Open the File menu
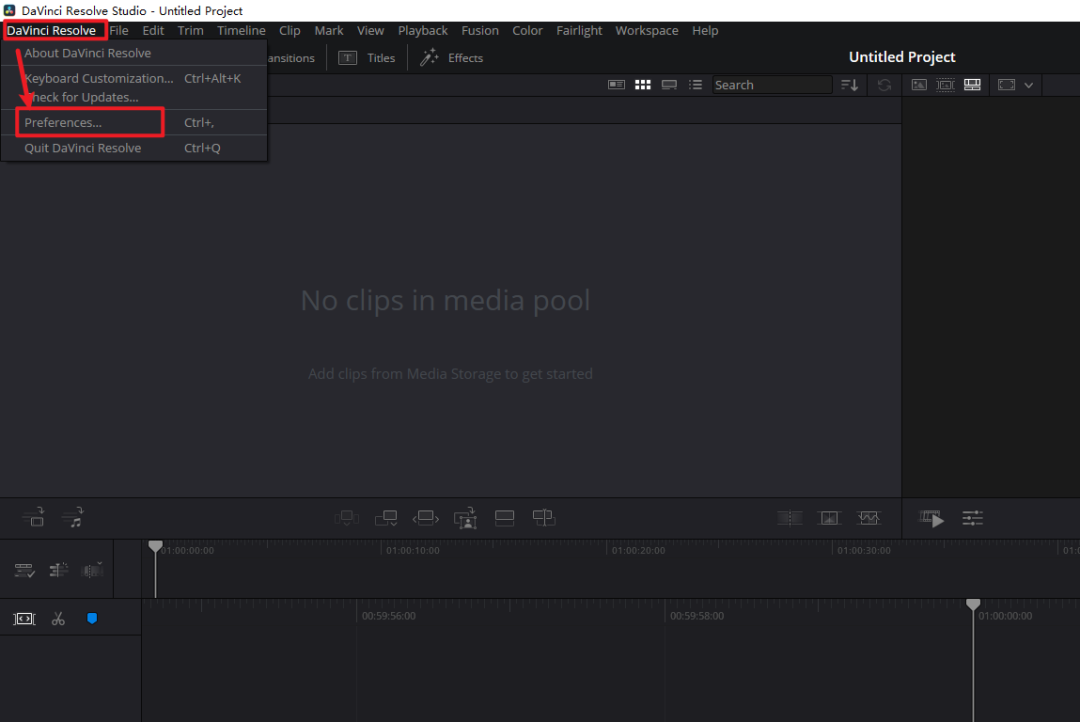1080x722 pixels. [119, 31]
